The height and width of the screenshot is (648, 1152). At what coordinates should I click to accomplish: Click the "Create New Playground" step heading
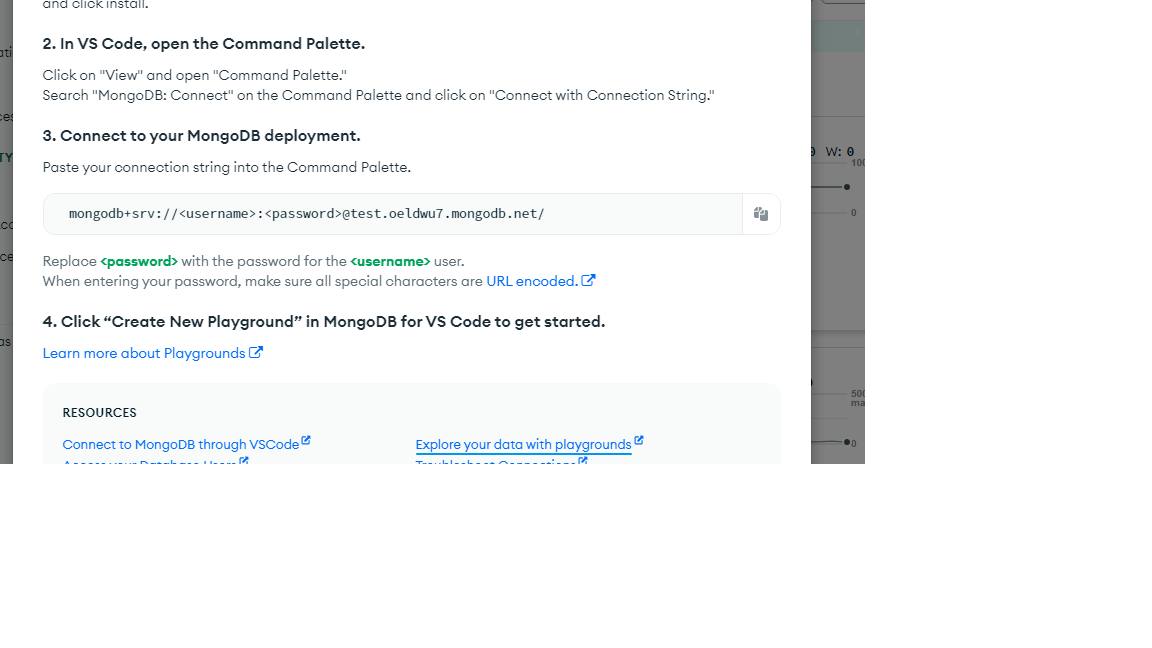[323, 322]
